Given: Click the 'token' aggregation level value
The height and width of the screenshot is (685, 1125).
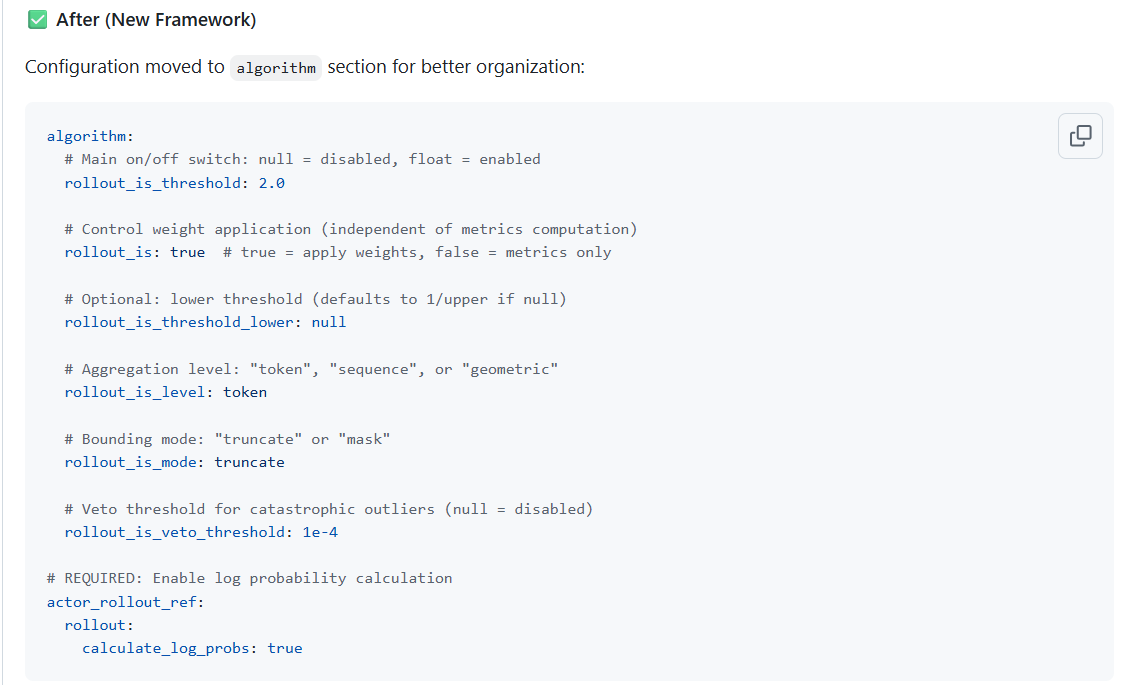Looking at the screenshot, I should point(245,392).
